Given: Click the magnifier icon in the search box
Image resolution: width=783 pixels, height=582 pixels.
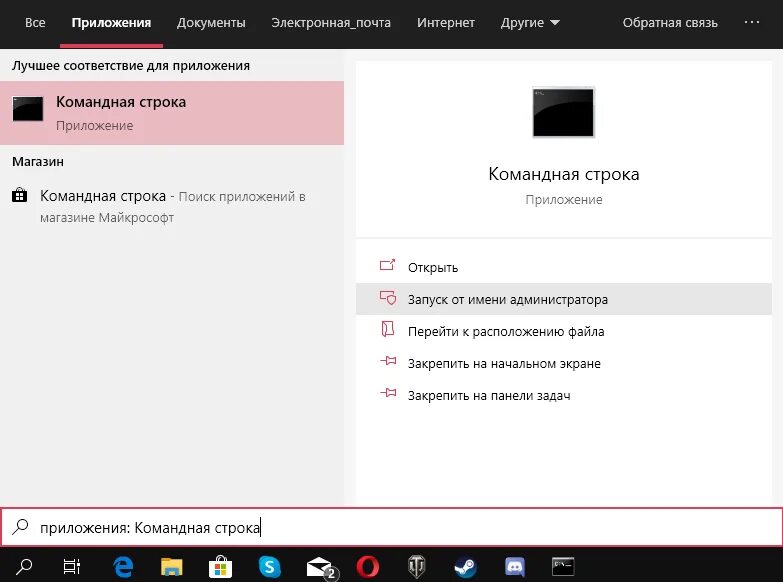Looking at the screenshot, I should (20, 527).
